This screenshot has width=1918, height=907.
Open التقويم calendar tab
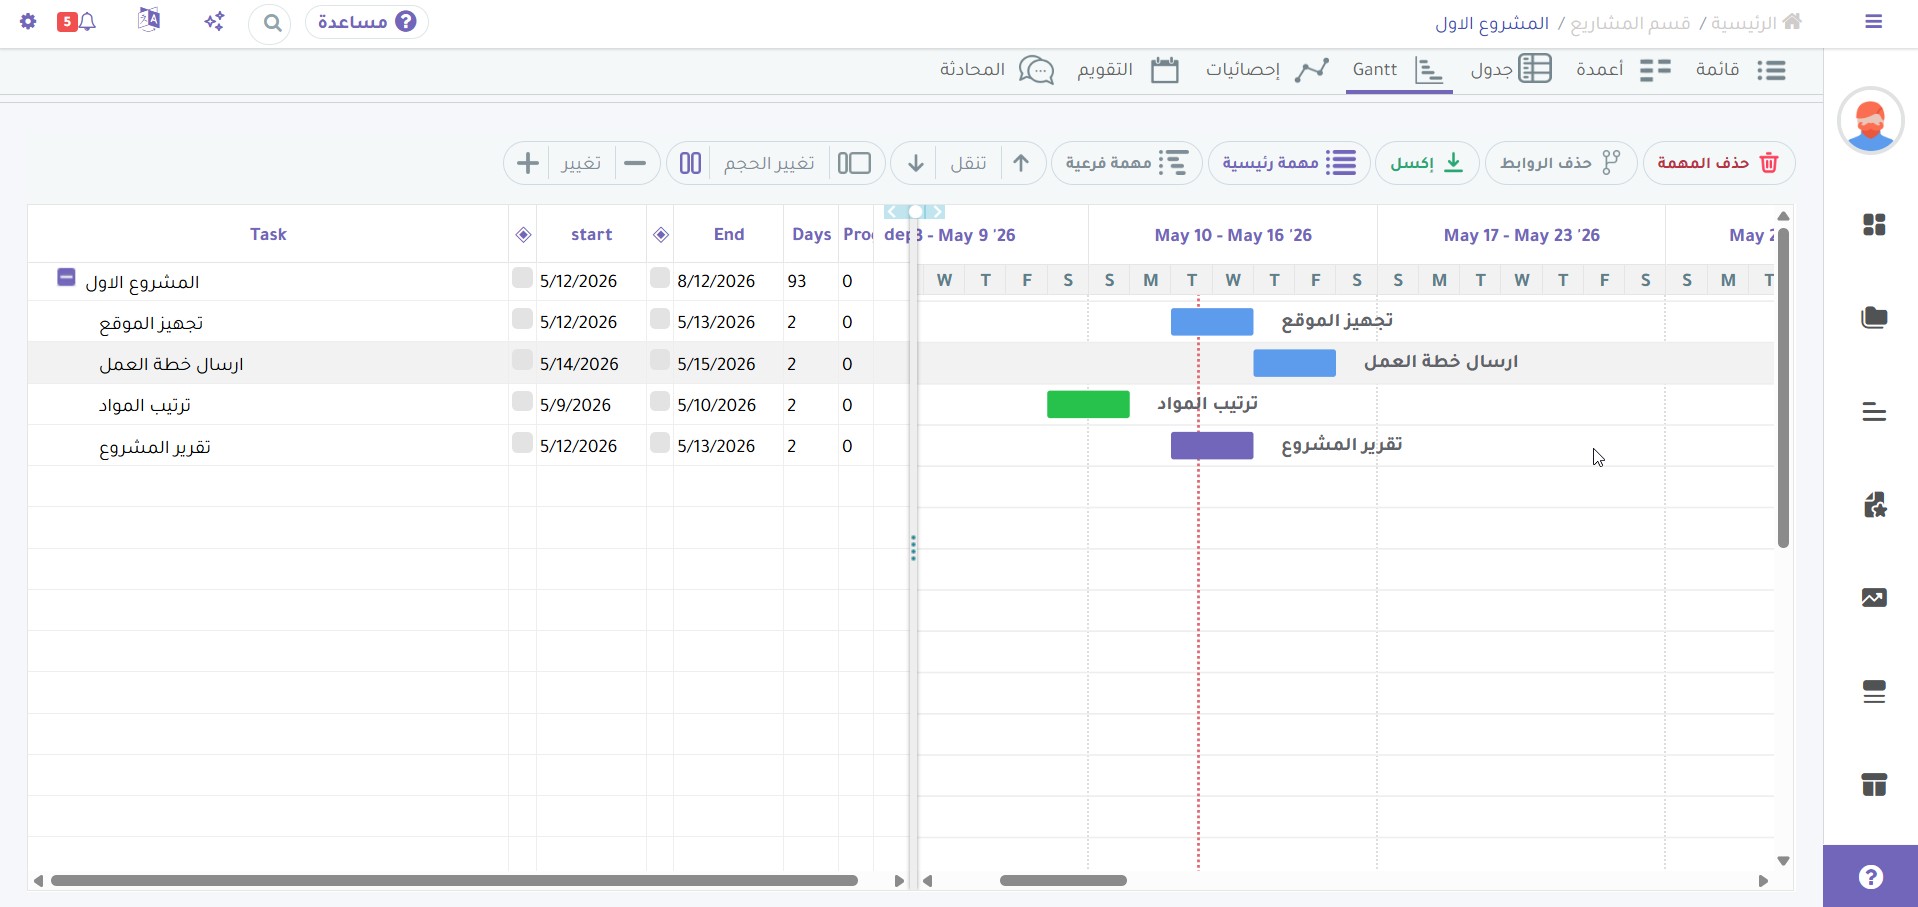click(x=1128, y=70)
